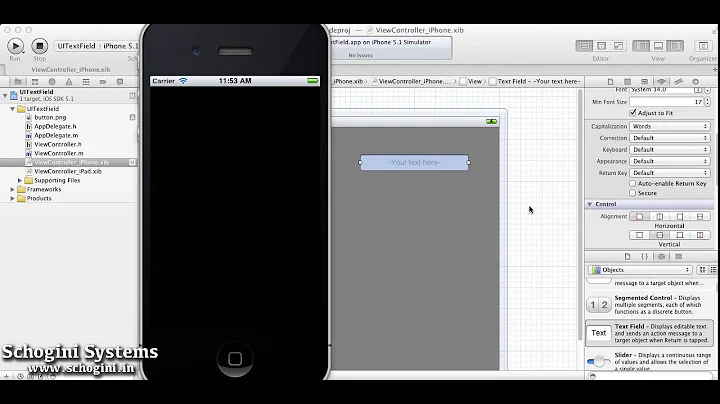Open the breakpoint navigator icon
The width and height of the screenshot is (720, 404).
(x=103, y=82)
